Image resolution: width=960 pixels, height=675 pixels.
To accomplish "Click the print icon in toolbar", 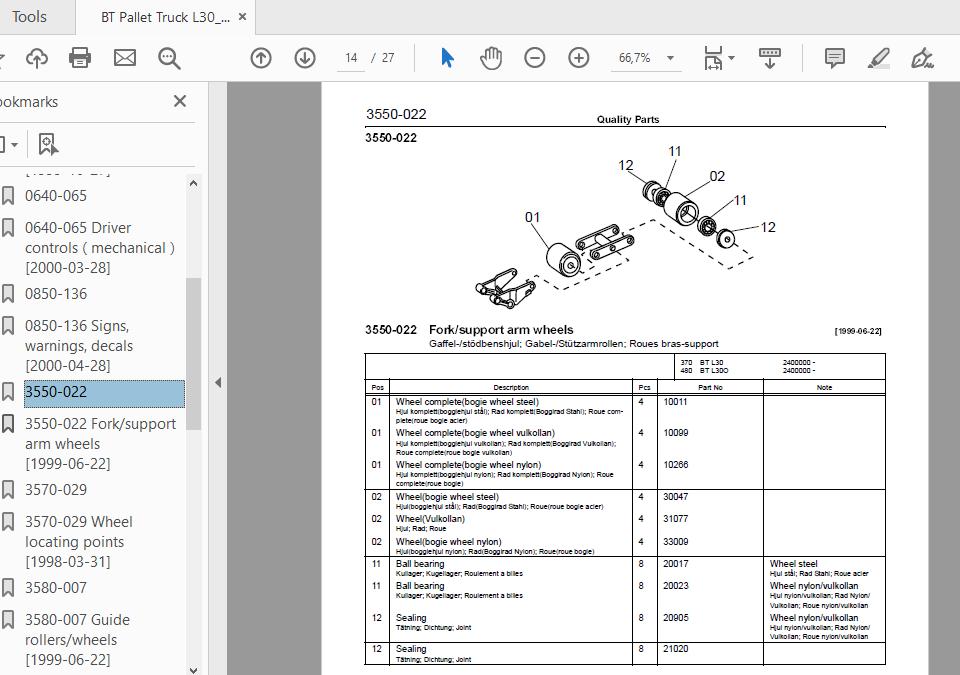I will tap(80, 58).
